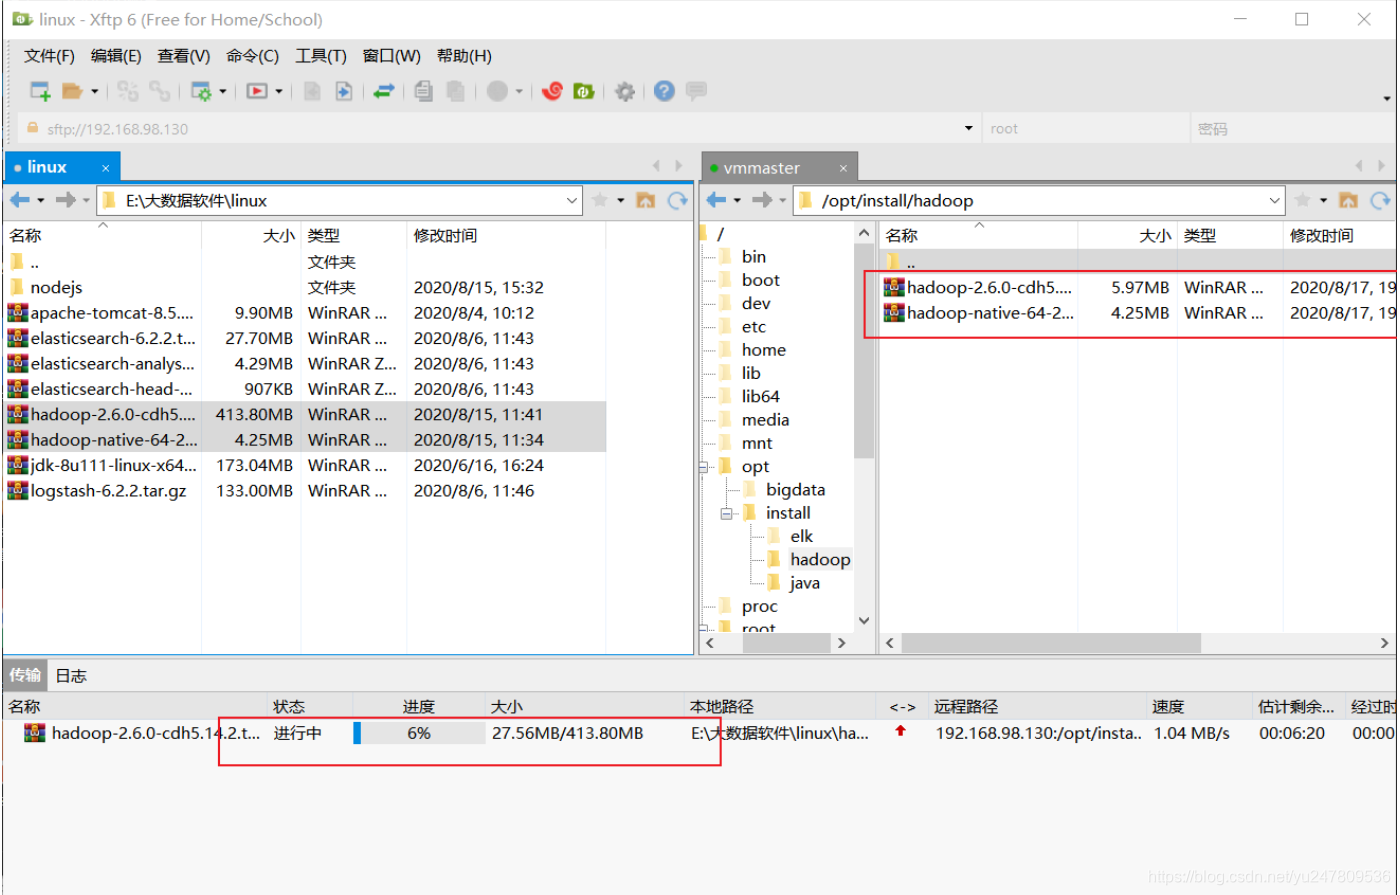Open the dropdown arrow beside Open Session folder
This screenshot has width=1400, height=895.
click(x=95, y=91)
